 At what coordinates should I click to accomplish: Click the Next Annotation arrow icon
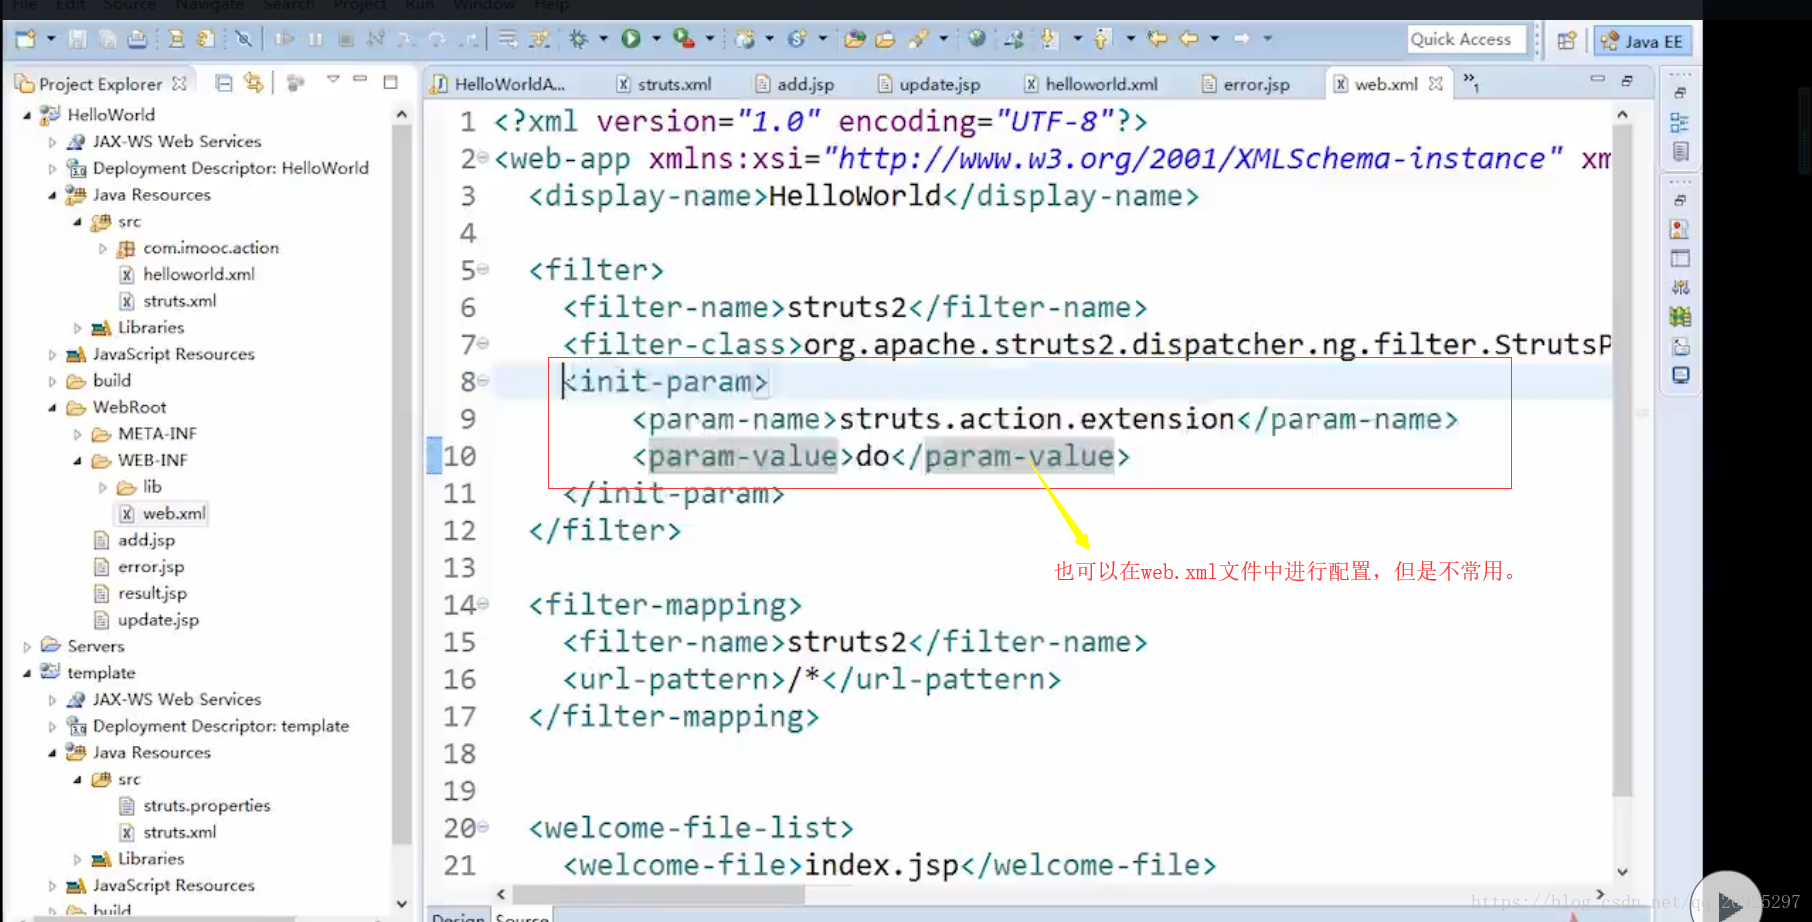1048,39
